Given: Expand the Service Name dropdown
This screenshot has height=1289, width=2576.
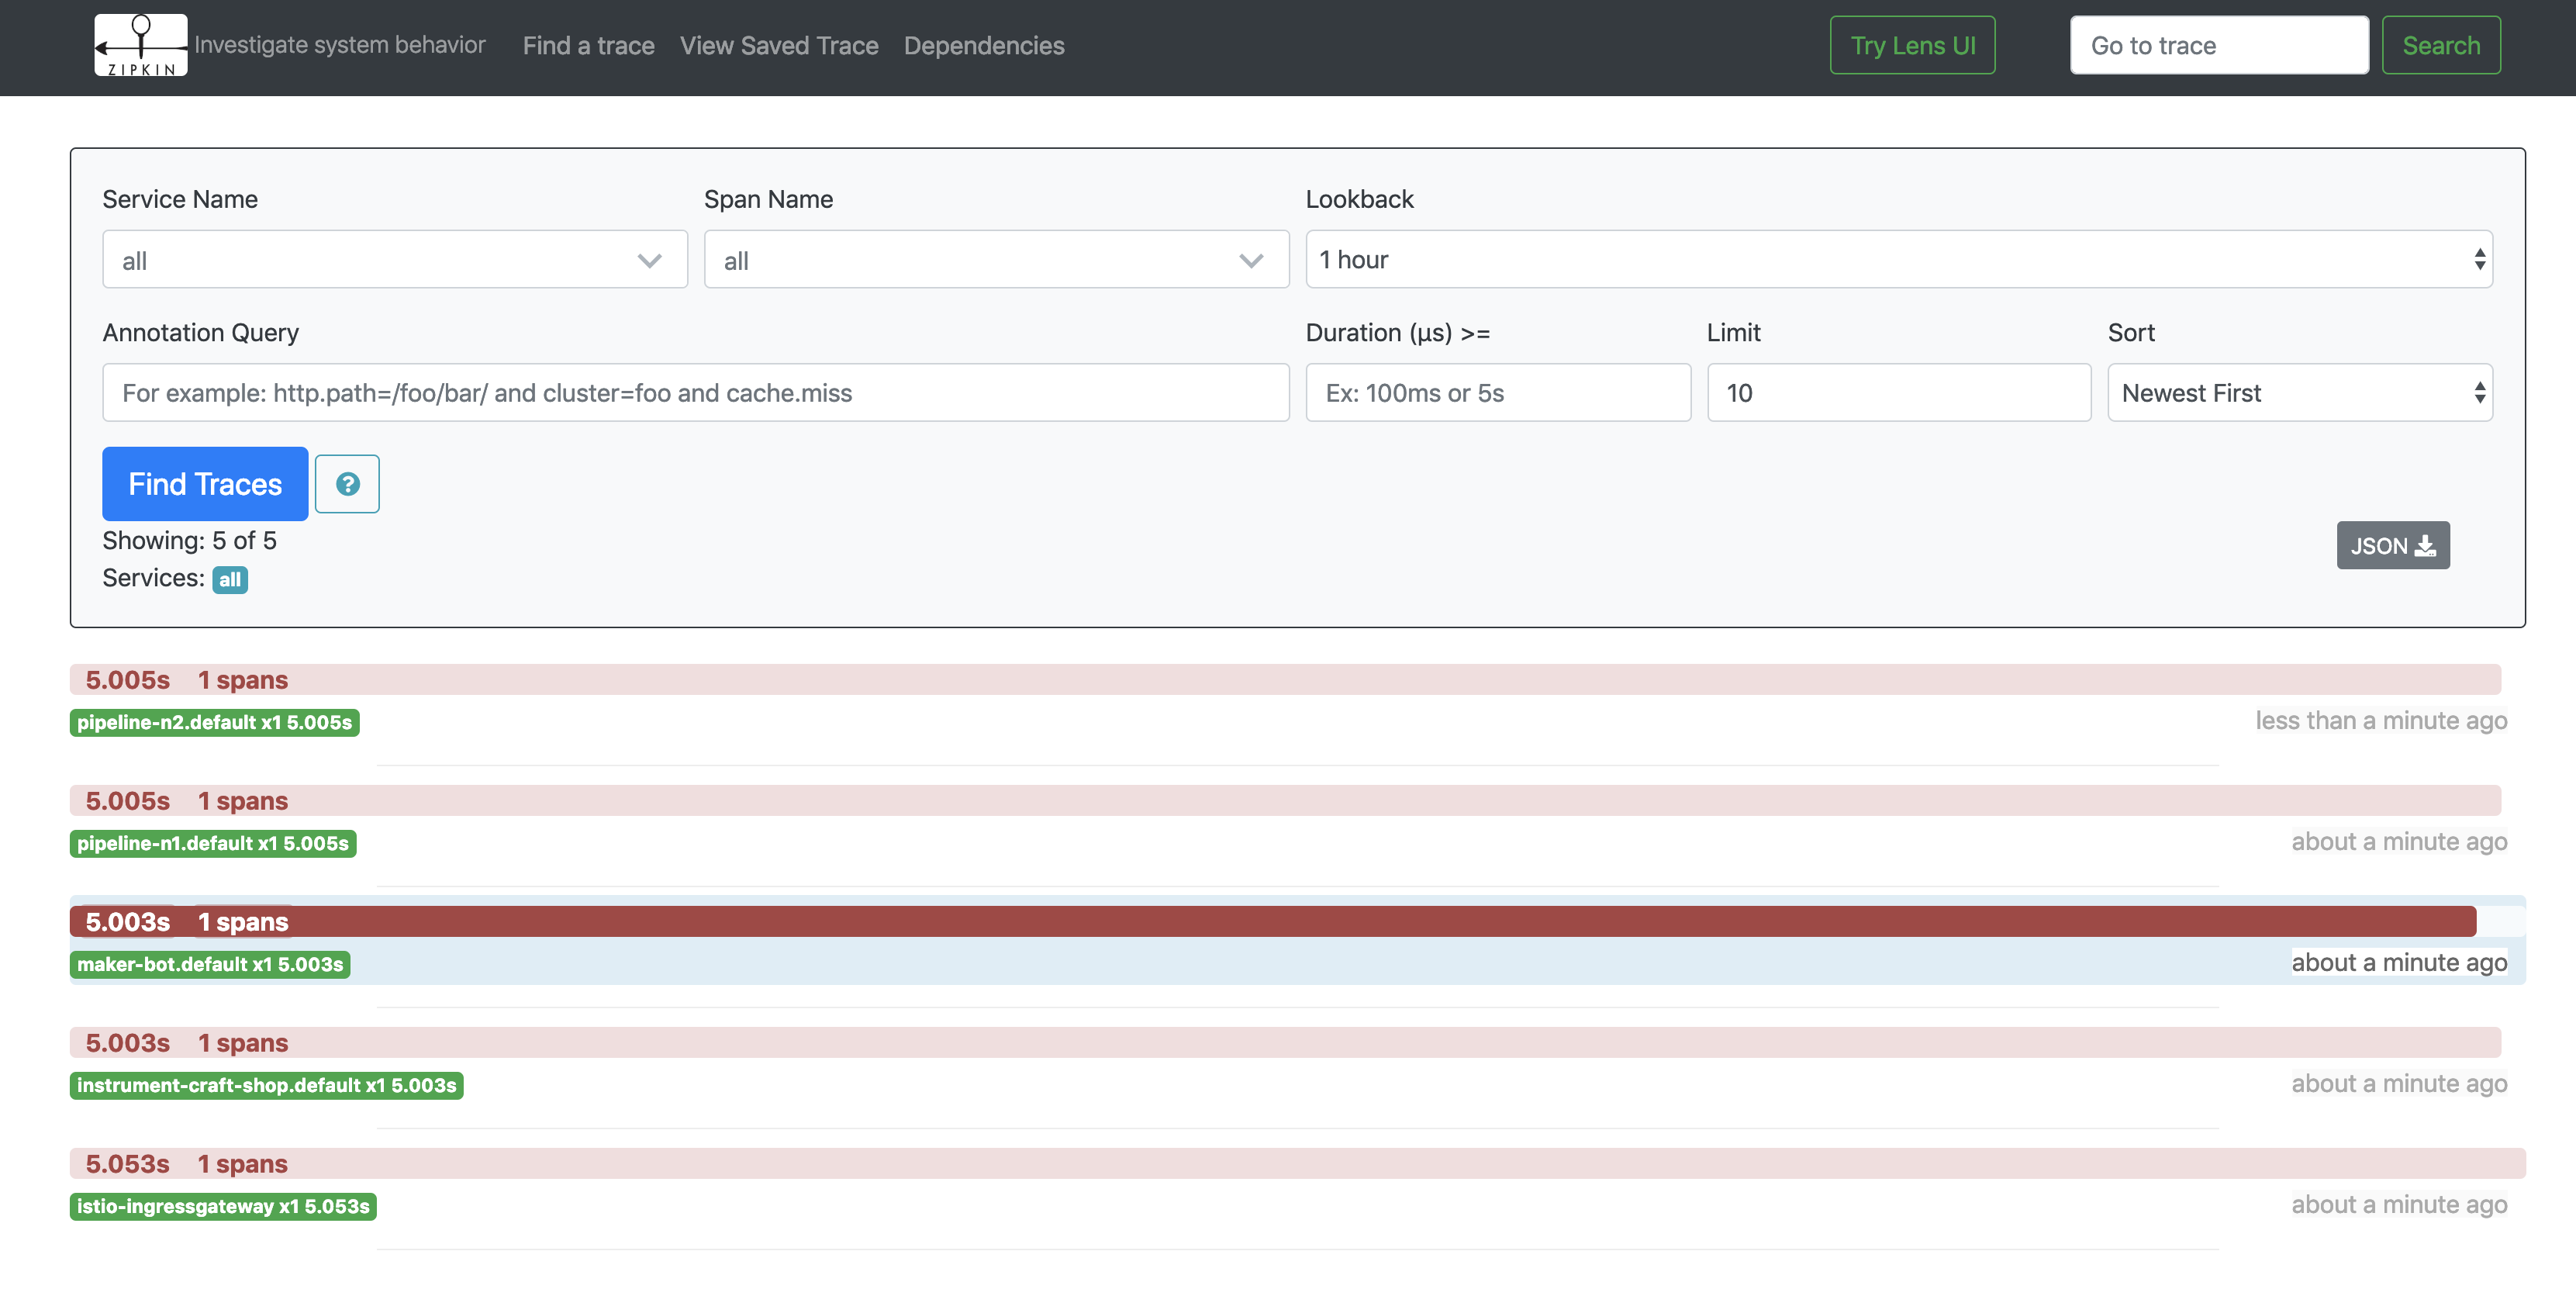Looking at the screenshot, I should pyautogui.click(x=394, y=260).
